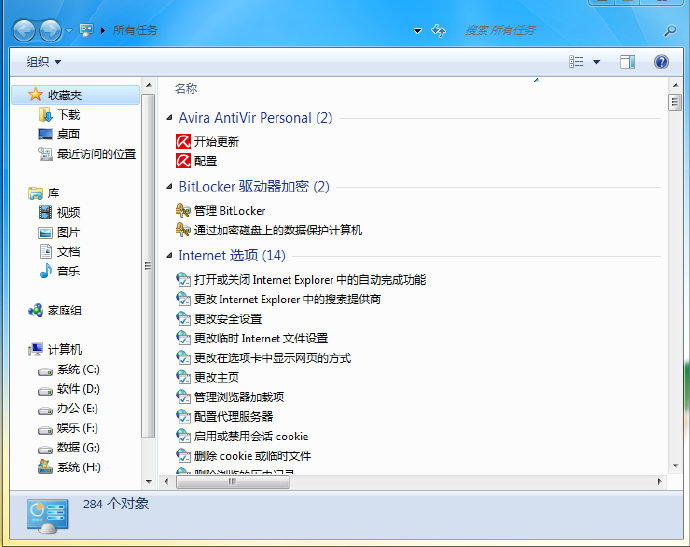The image size is (690, 547).
Task: Click horizontal scrollbar right arrow
Action: pyautogui.click(x=659, y=481)
